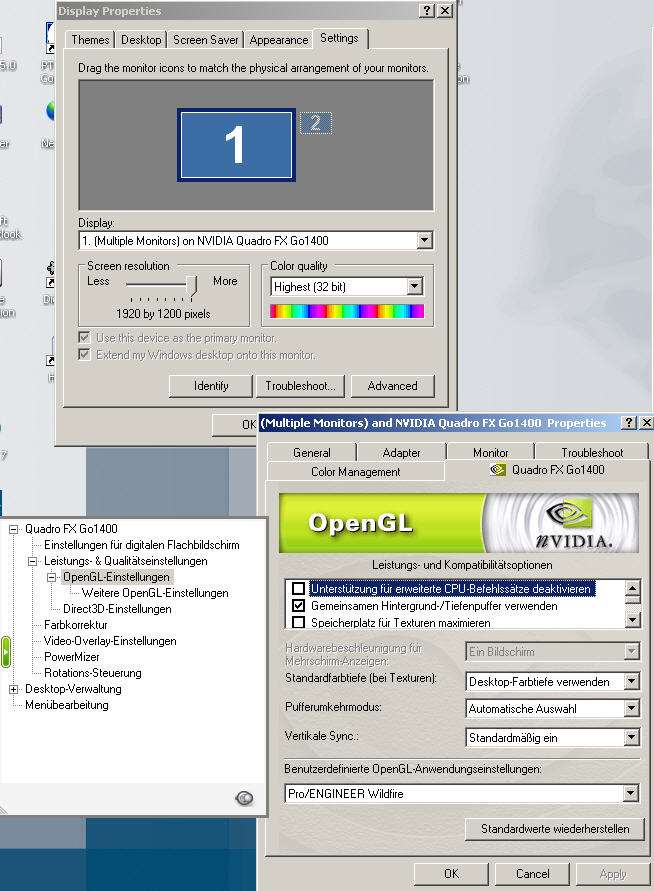Image resolution: width=654 pixels, height=891 pixels.
Task: Select 'PowerMizer' tree item
Action: 72,656
